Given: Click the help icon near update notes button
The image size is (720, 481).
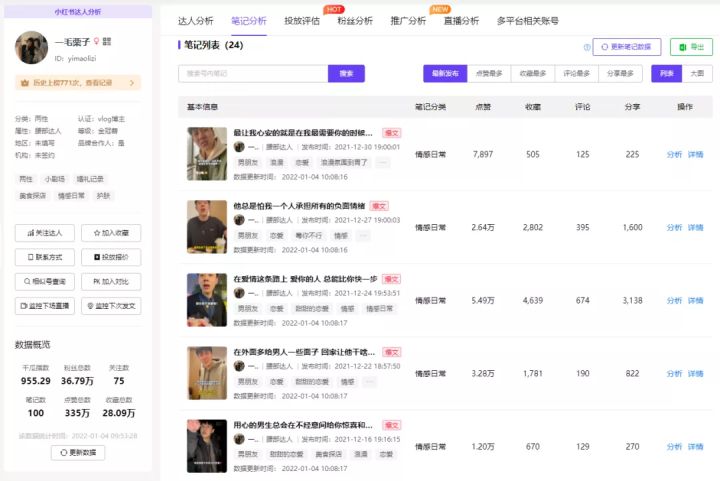Looking at the screenshot, I should tap(587, 47).
